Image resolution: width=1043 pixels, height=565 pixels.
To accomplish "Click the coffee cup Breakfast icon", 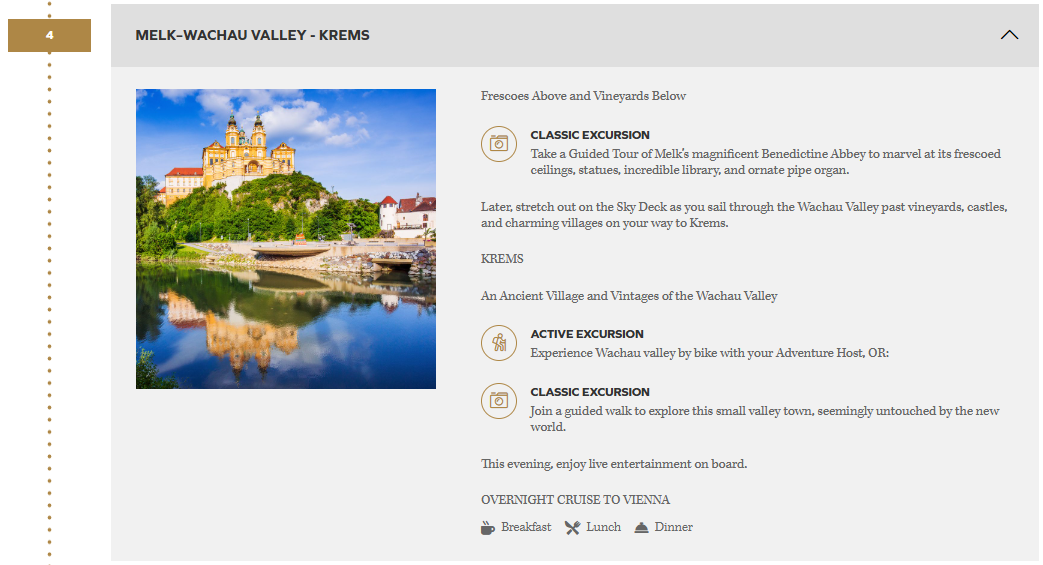I will click(488, 528).
